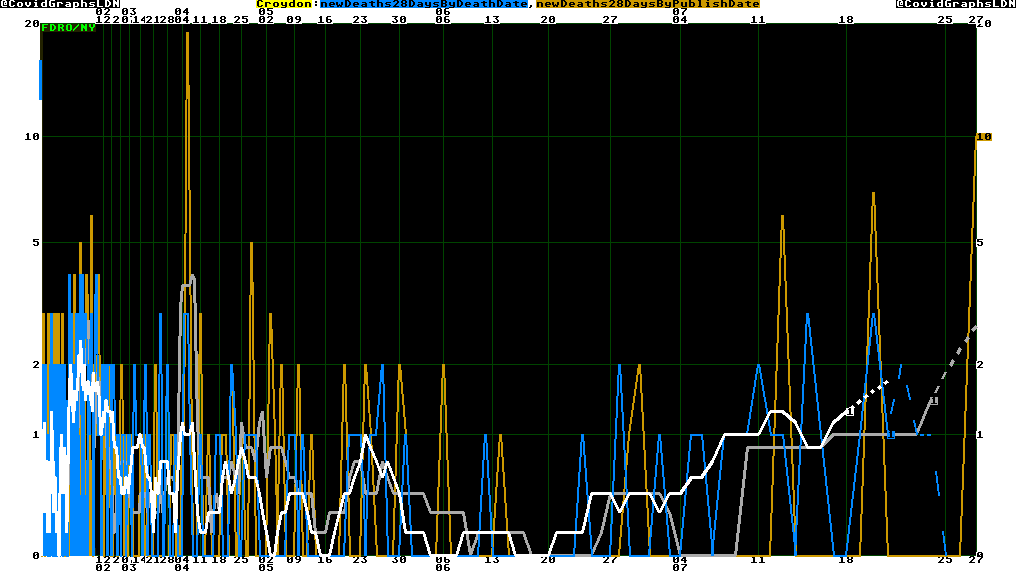Click the highlighted orange 10 value on right axis
Screen dimensions: 1016x572
tap(984, 137)
